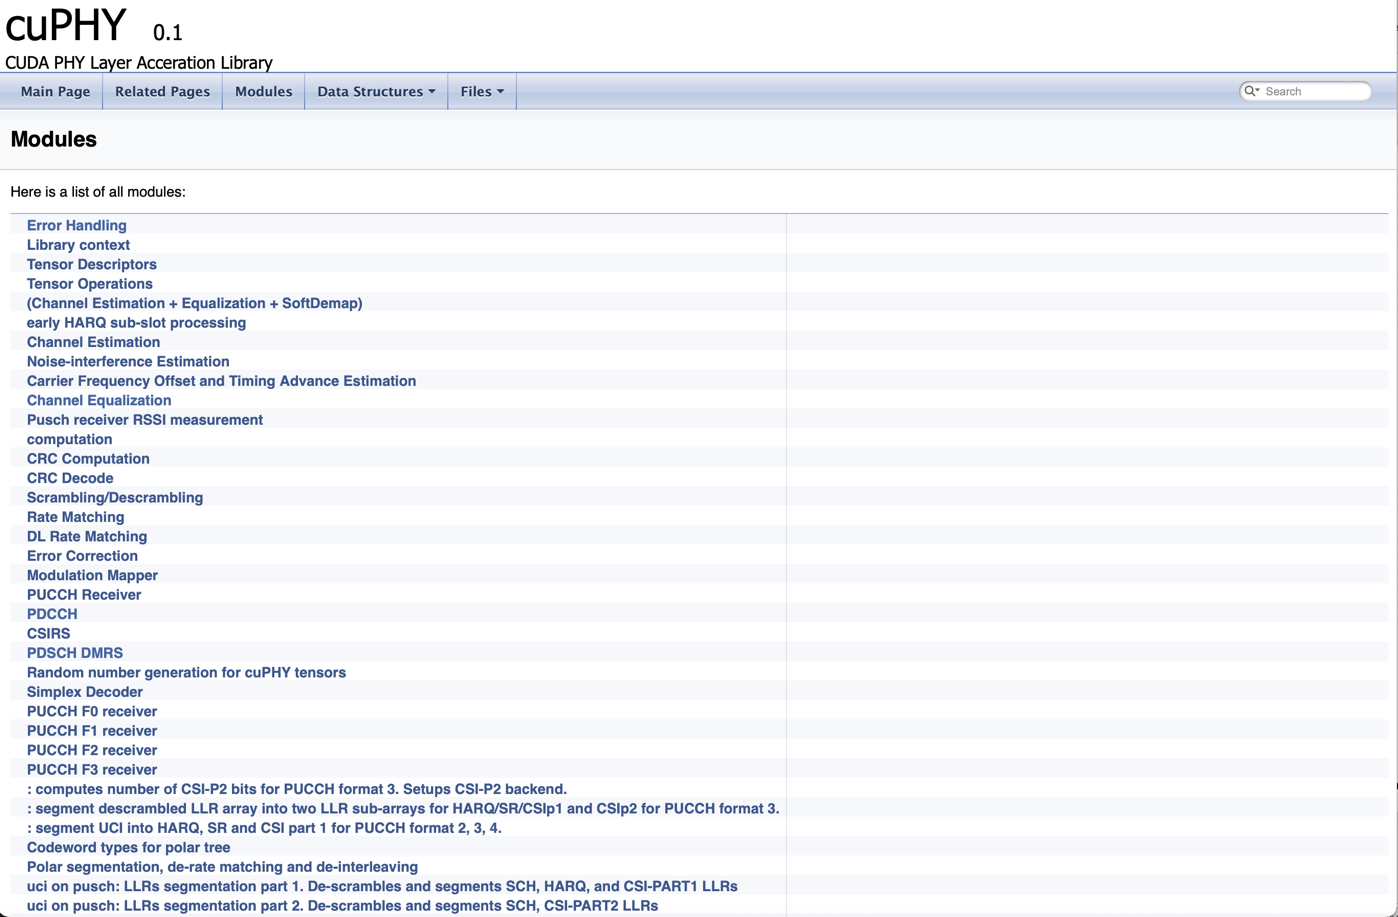
Task: Open the Error Handling module
Action: click(x=76, y=225)
